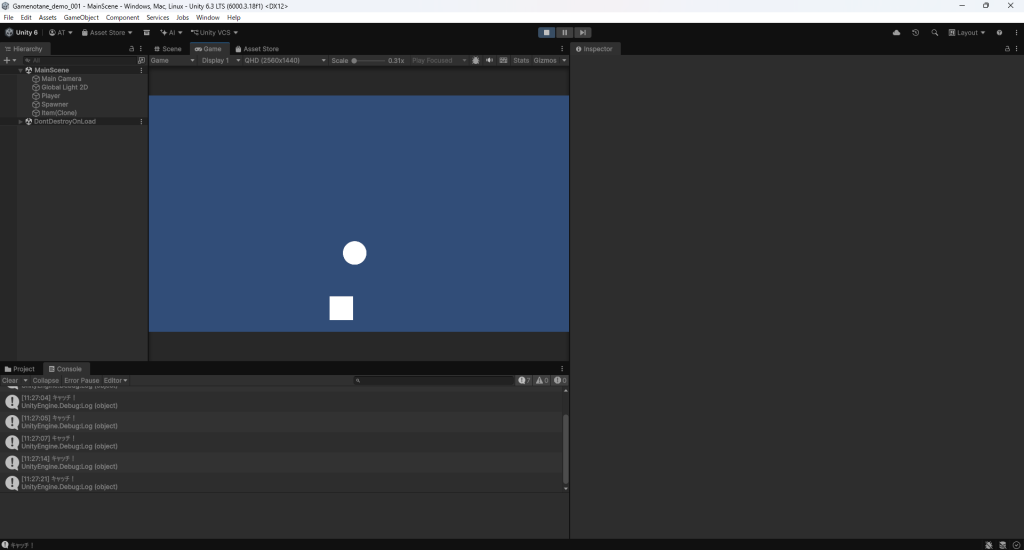Viewport: 1024px width, 550px height.
Task: Open the Play Focused dropdown
Action: click(x=439, y=60)
